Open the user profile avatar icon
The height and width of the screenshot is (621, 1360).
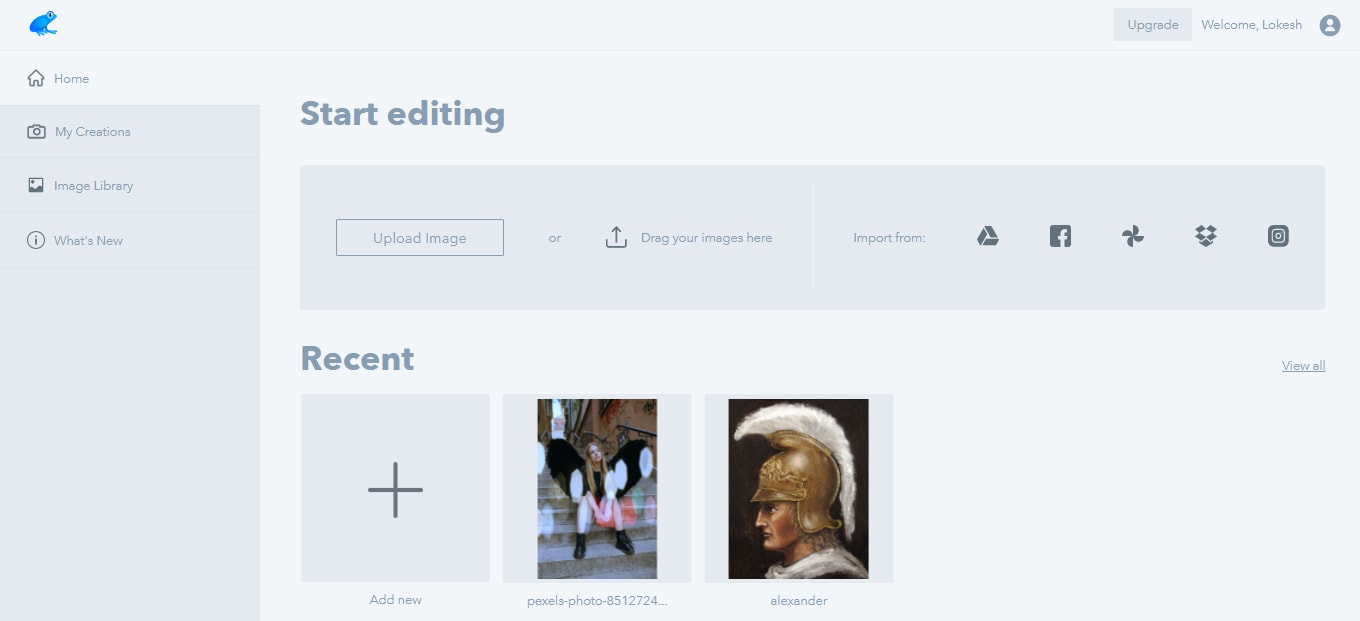tap(1329, 25)
